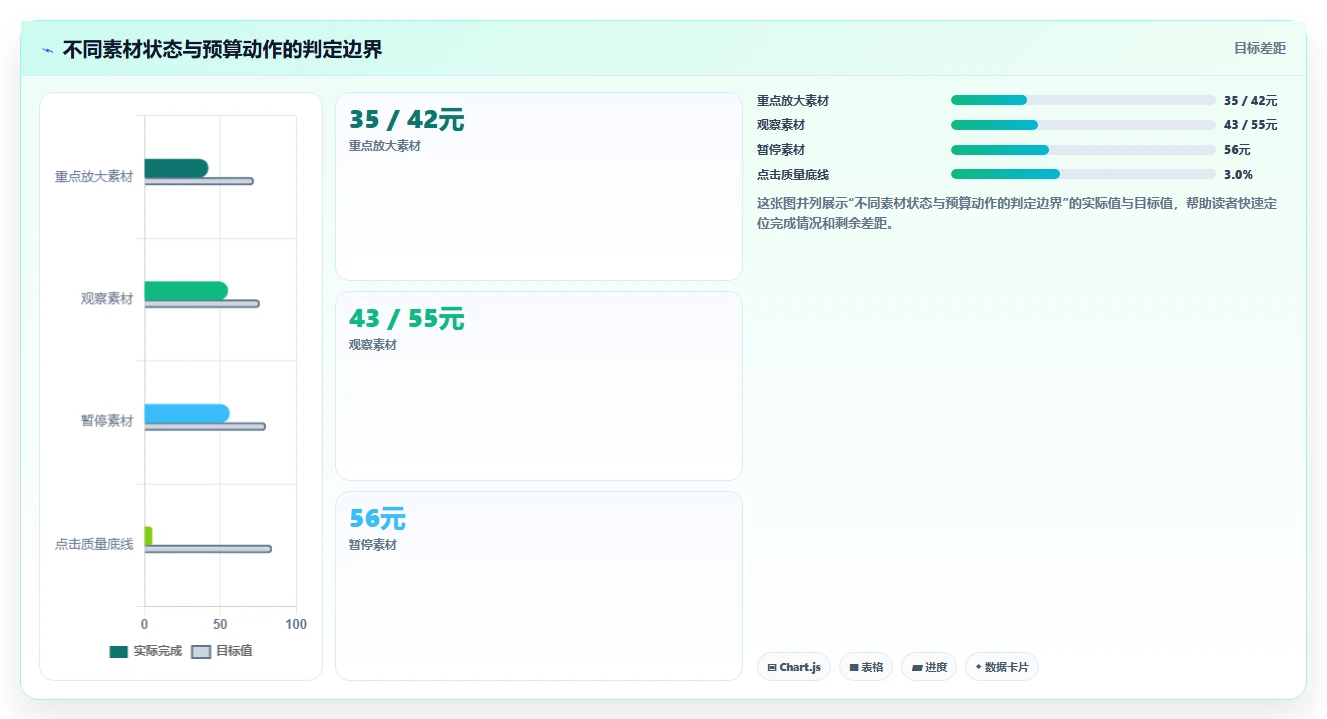
Task: Open the 35 / 42元 data card
Action: pyautogui.click(x=539, y=187)
